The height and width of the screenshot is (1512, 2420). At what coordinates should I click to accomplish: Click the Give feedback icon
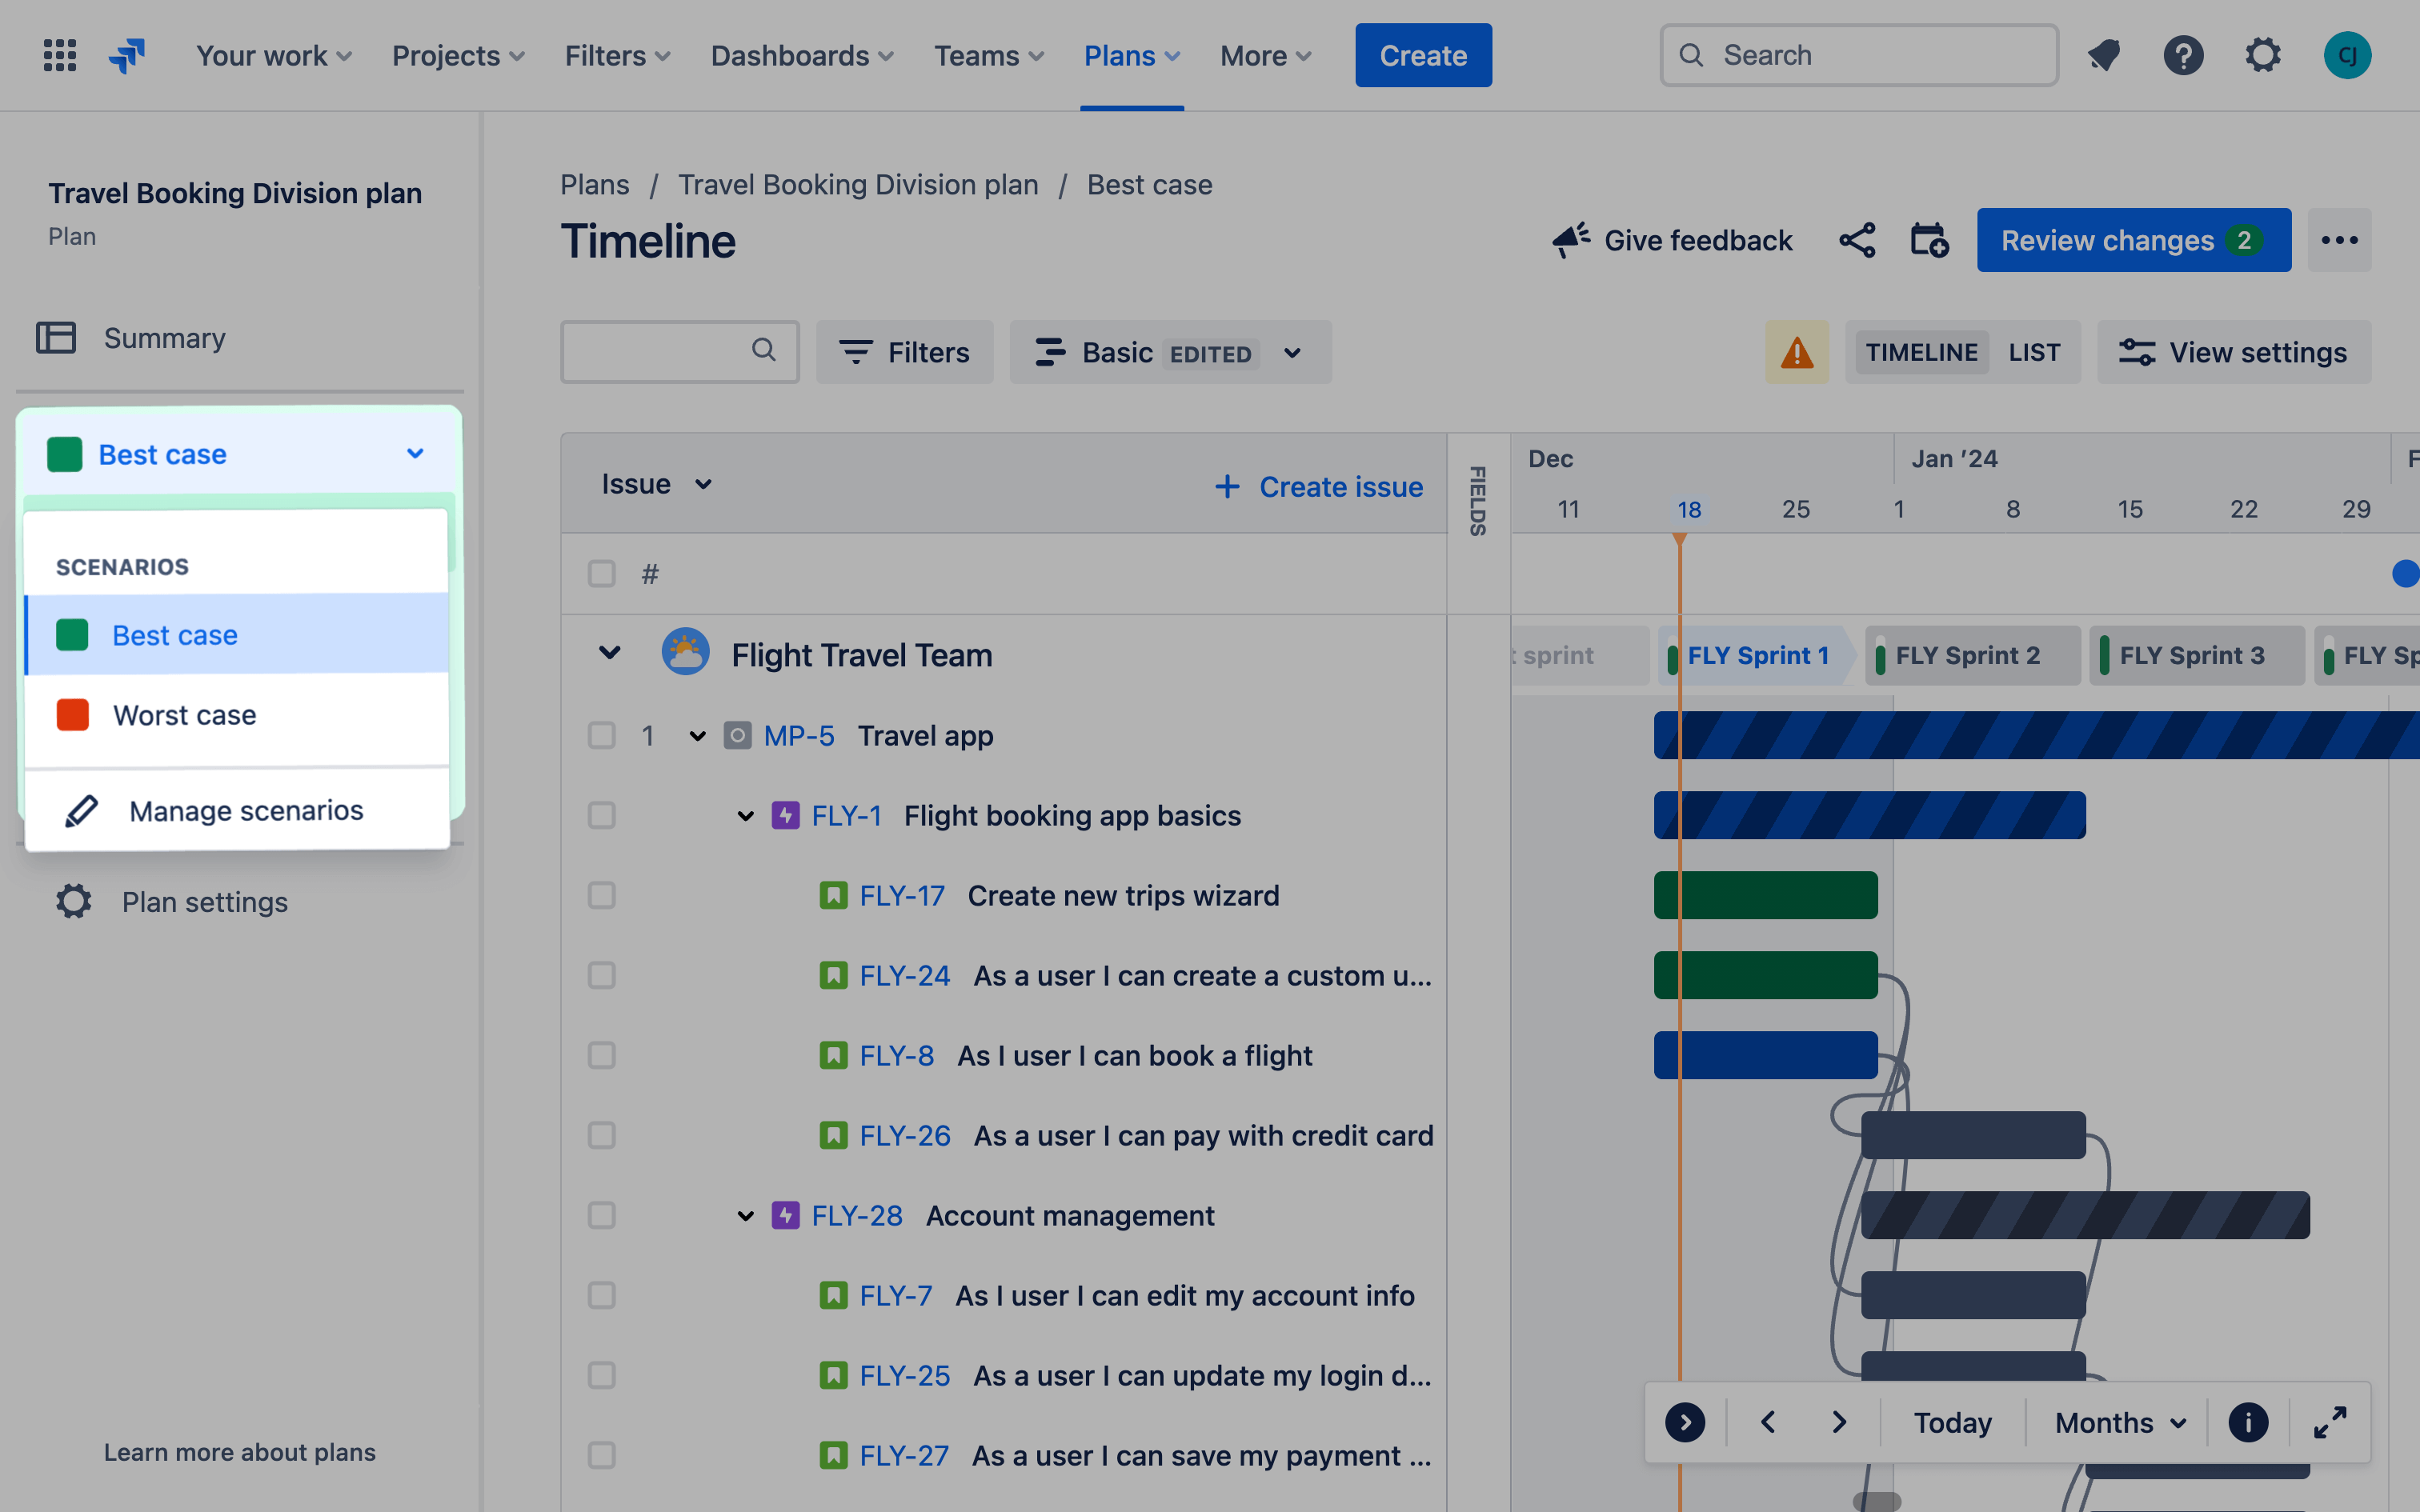pyautogui.click(x=1570, y=240)
